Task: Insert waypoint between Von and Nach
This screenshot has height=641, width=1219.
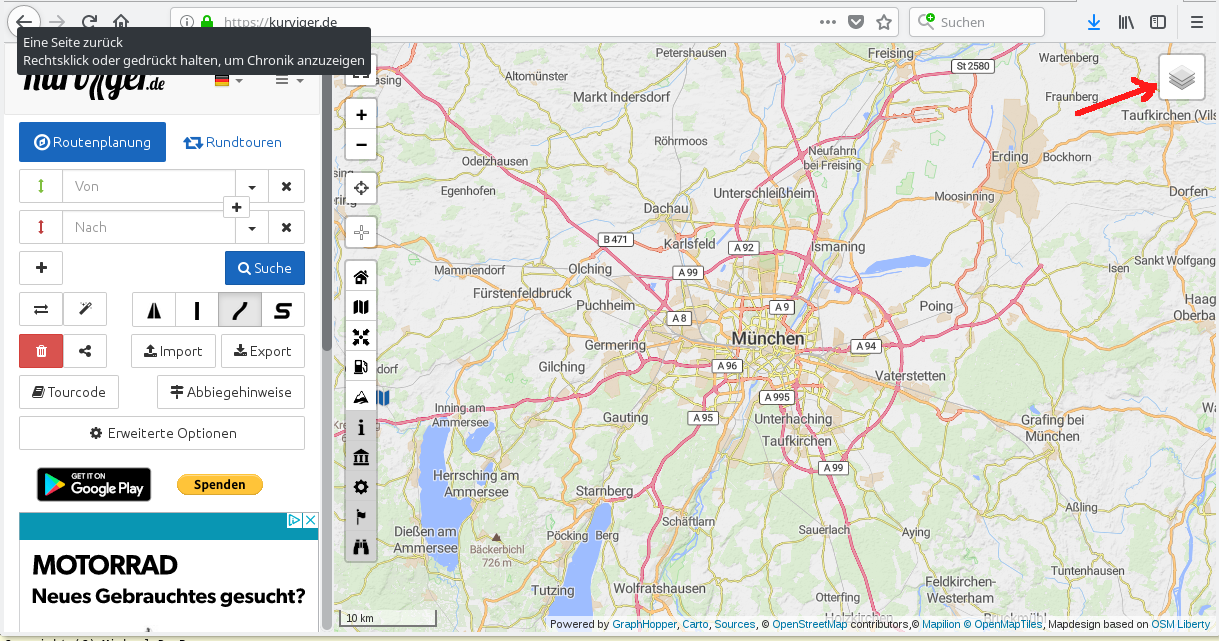Action: click(x=236, y=207)
